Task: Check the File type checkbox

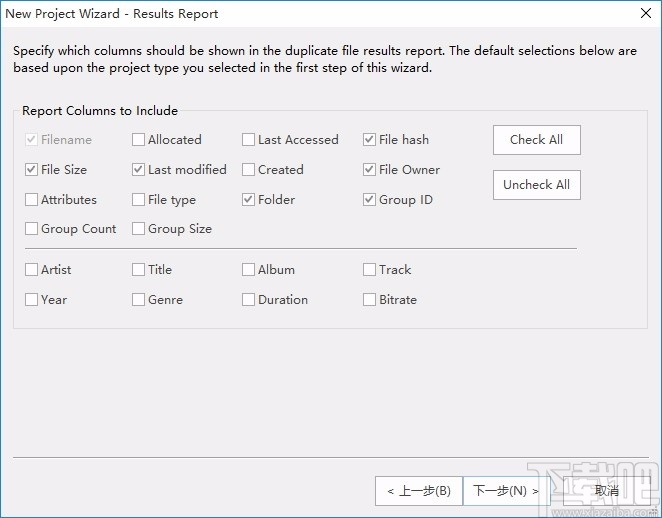Action: click(138, 200)
